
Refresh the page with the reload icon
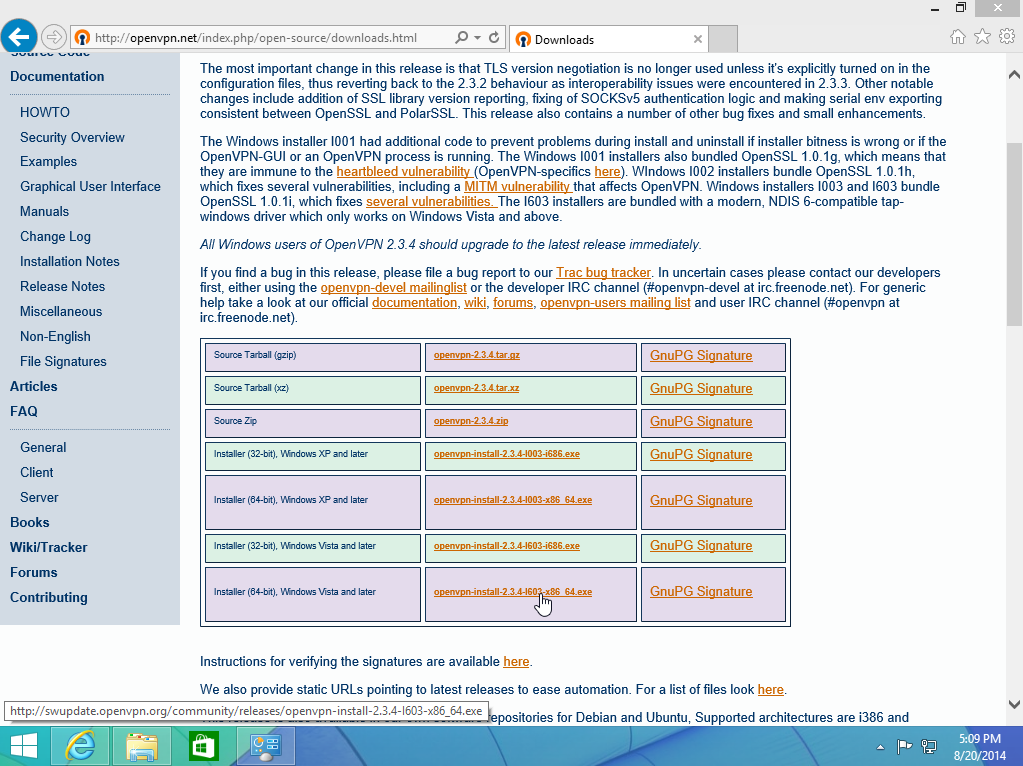click(494, 37)
